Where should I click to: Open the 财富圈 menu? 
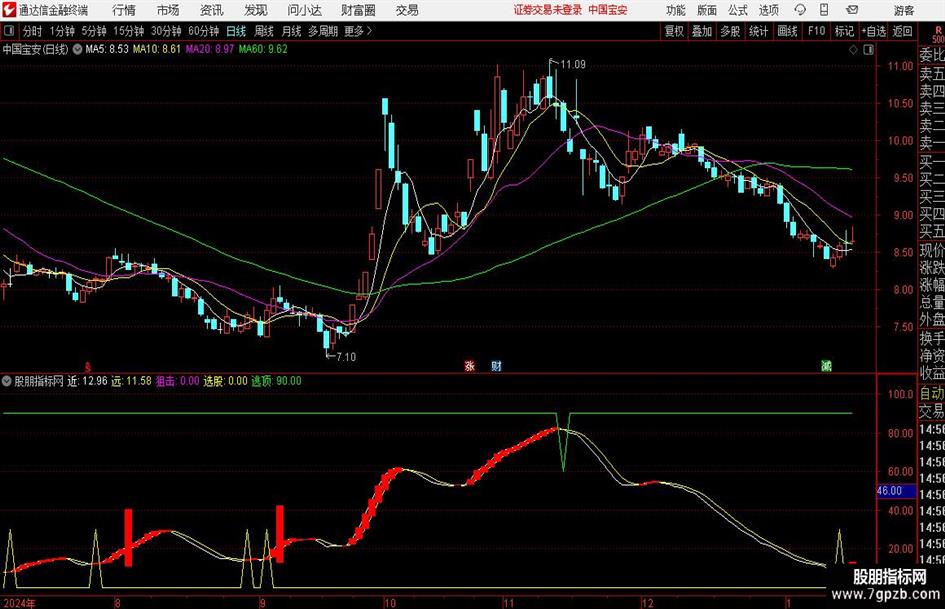pyautogui.click(x=358, y=10)
